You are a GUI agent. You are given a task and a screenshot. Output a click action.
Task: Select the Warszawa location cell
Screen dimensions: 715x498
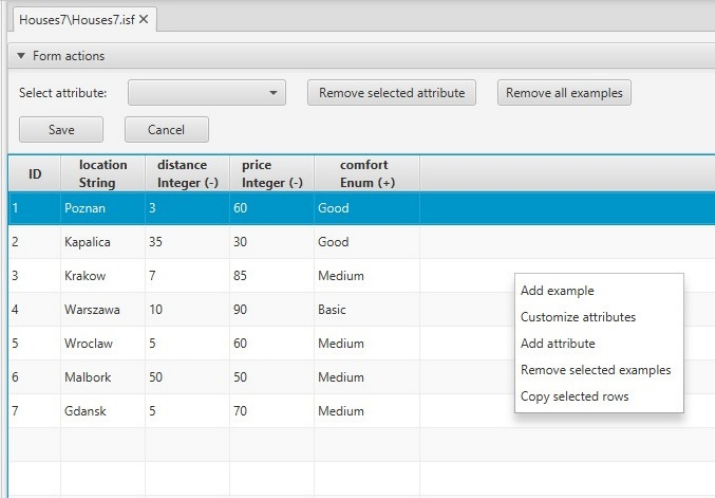pyautogui.click(x=103, y=309)
